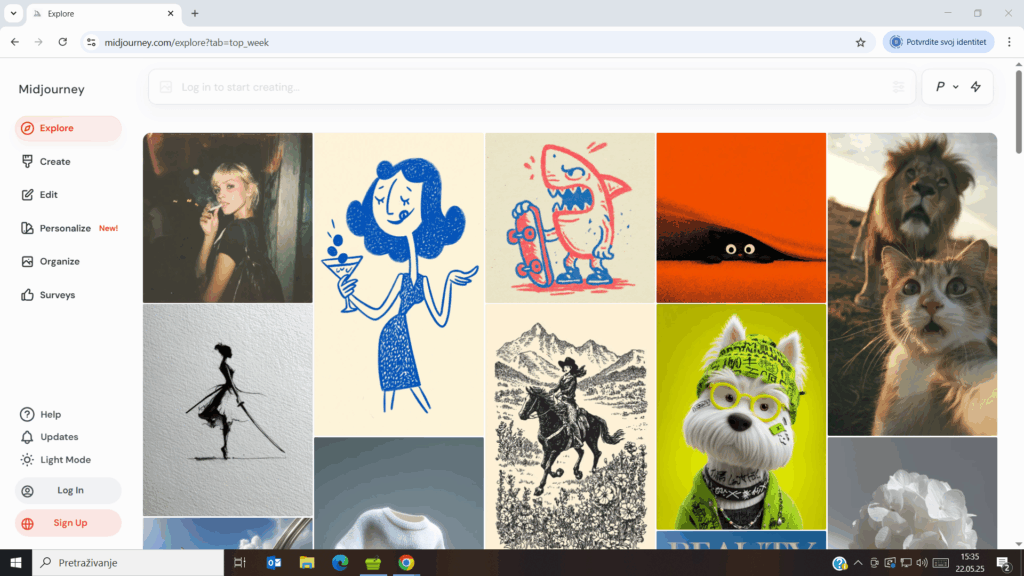Click the Chrome taskbar icon
The height and width of the screenshot is (576, 1024).
pos(406,562)
